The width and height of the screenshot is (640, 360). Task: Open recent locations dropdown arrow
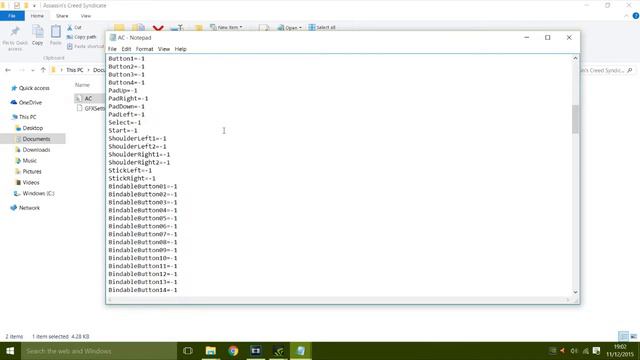(33, 70)
